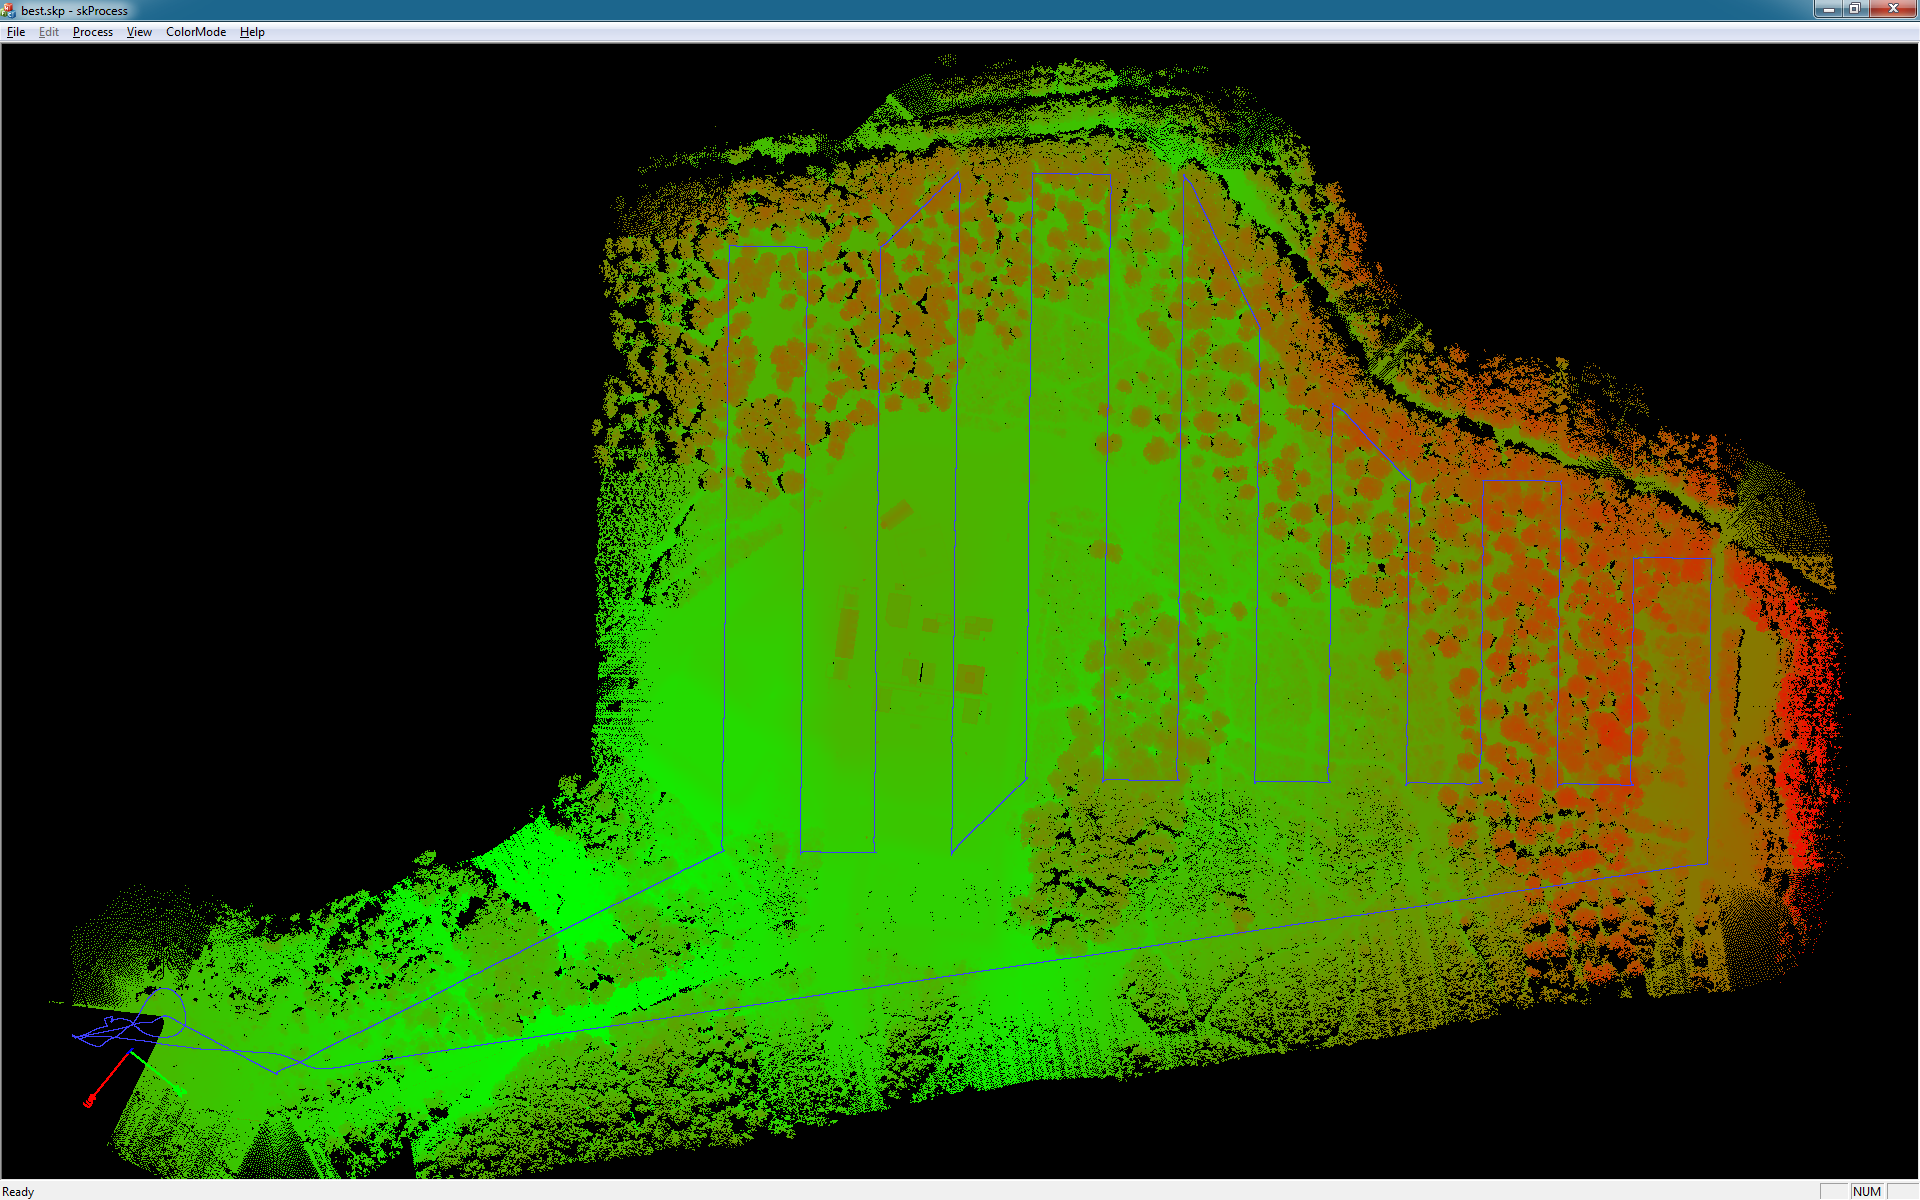Click the red axis arrow tip
The width and height of the screenshot is (1920, 1200).
[x=89, y=1102]
